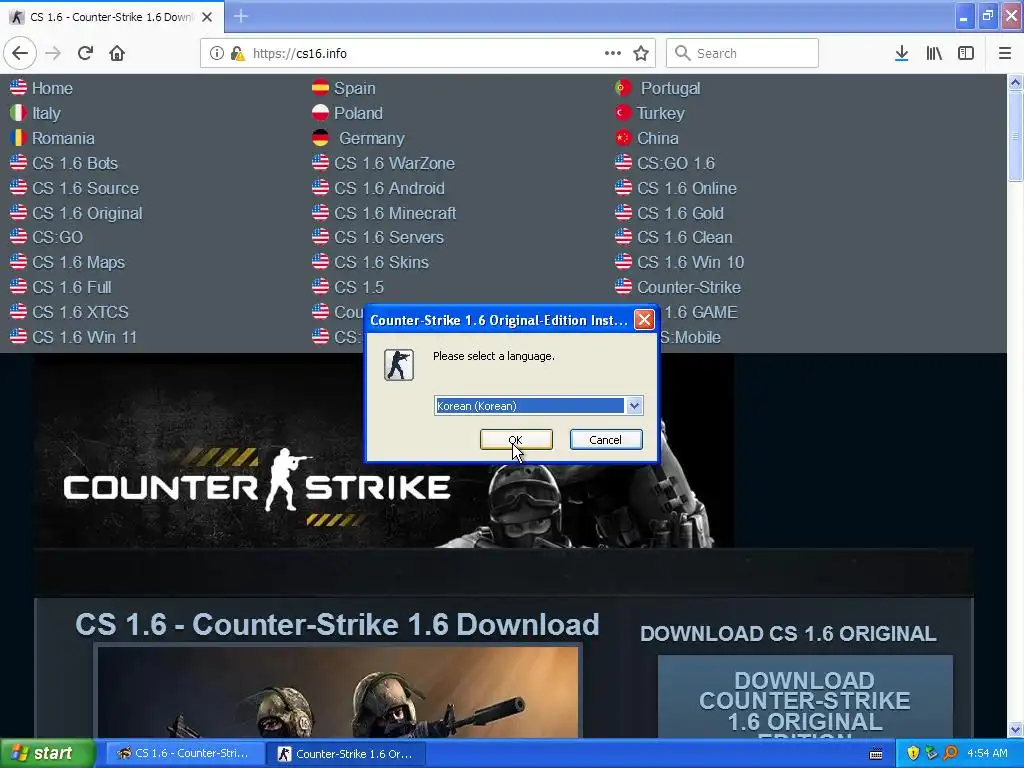Image resolution: width=1024 pixels, height=768 pixels.
Task: Reload the cs16.info page
Action: pyautogui.click(x=85, y=54)
